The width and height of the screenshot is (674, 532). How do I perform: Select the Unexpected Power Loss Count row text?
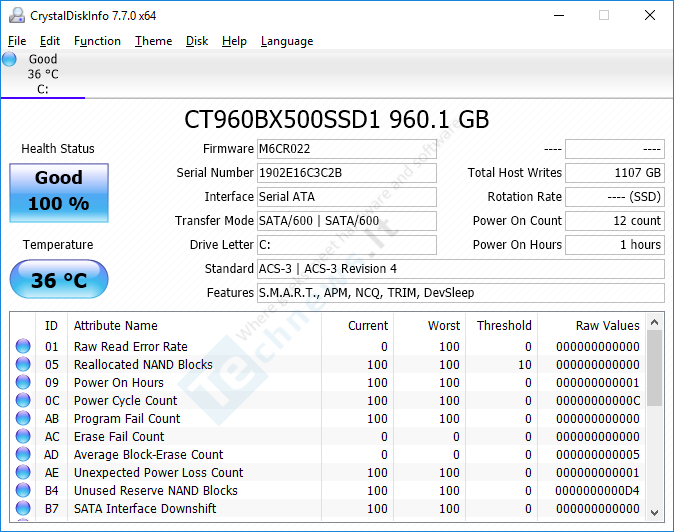[159, 473]
